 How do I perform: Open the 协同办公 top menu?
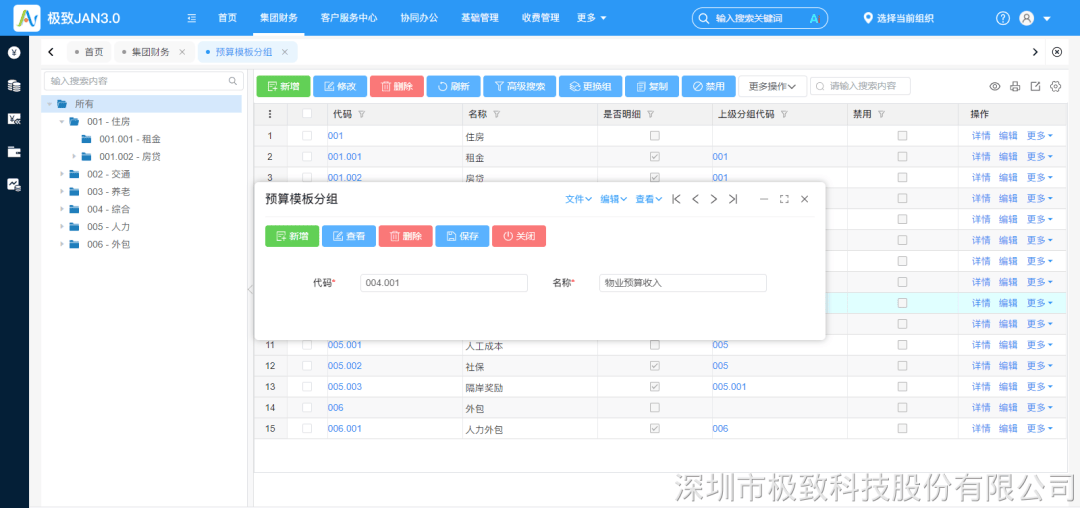click(x=419, y=18)
